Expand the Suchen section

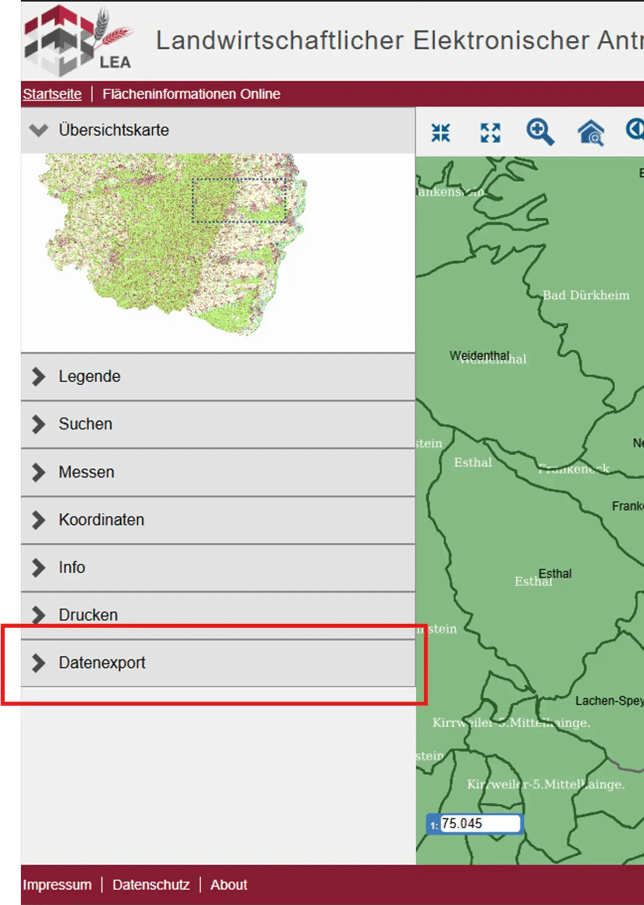pyautogui.click(x=85, y=424)
